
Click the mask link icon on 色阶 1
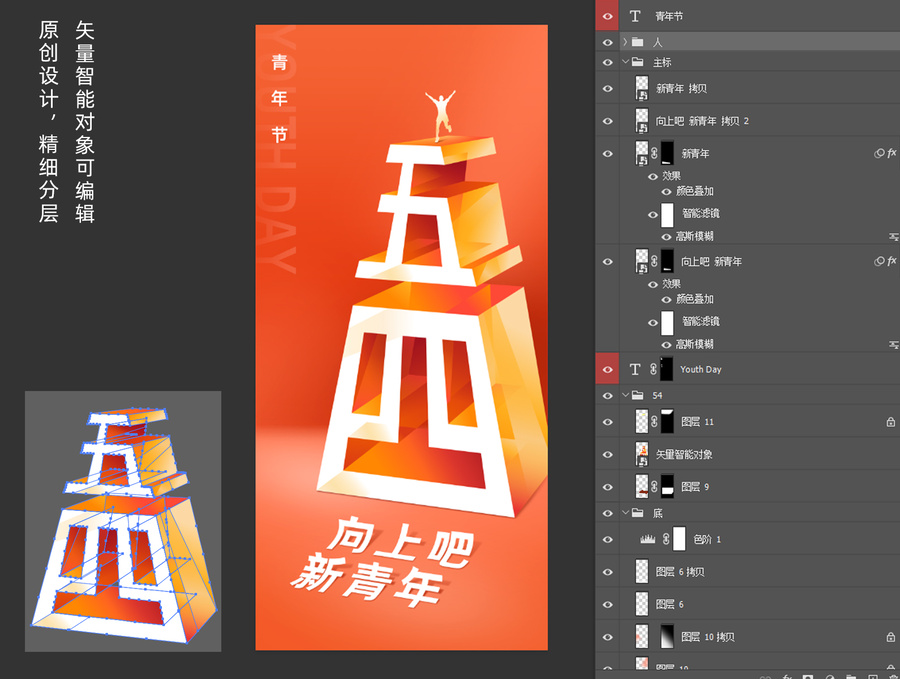coord(666,539)
